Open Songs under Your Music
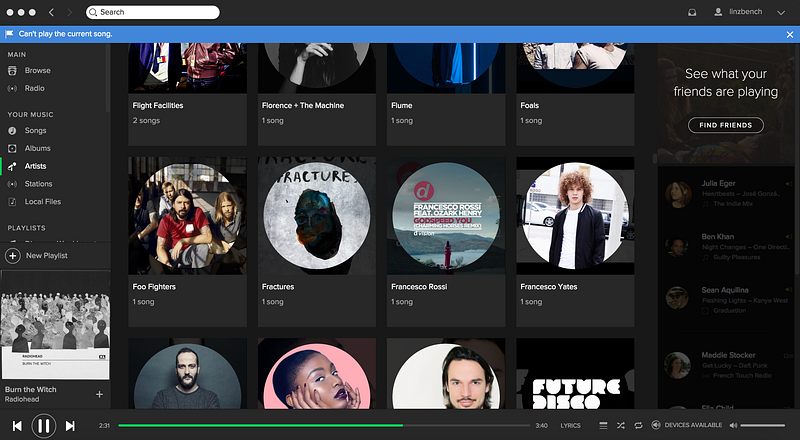 35,131
